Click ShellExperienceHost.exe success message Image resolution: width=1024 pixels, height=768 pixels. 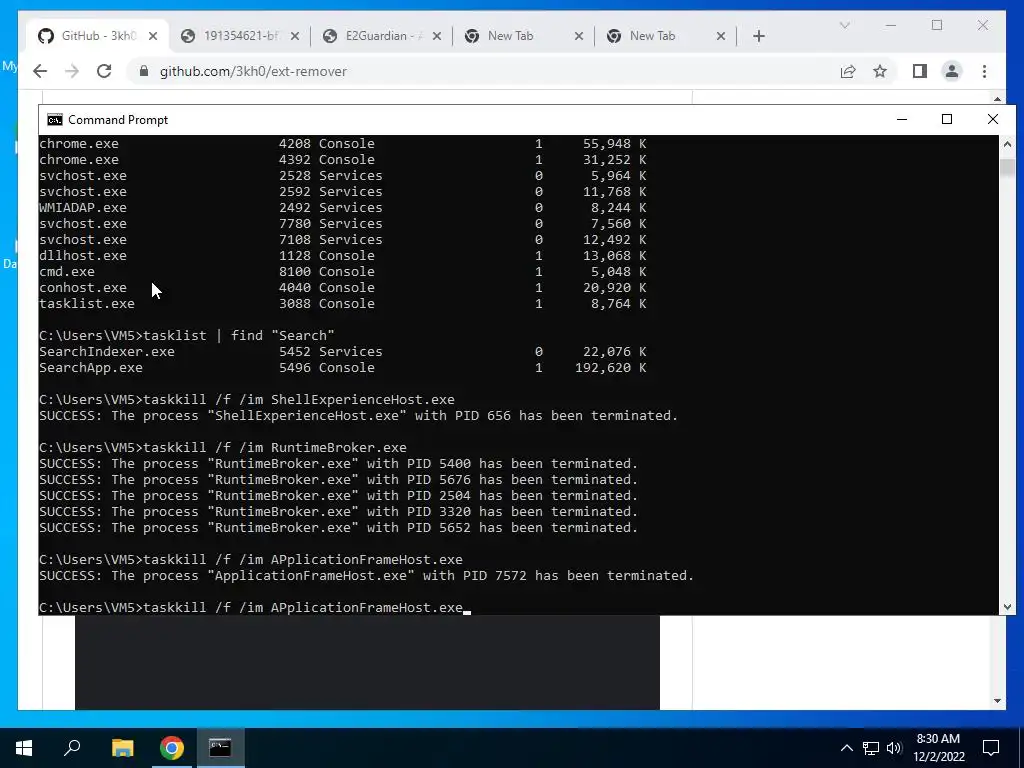pyautogui.click(x=359, y=415)
